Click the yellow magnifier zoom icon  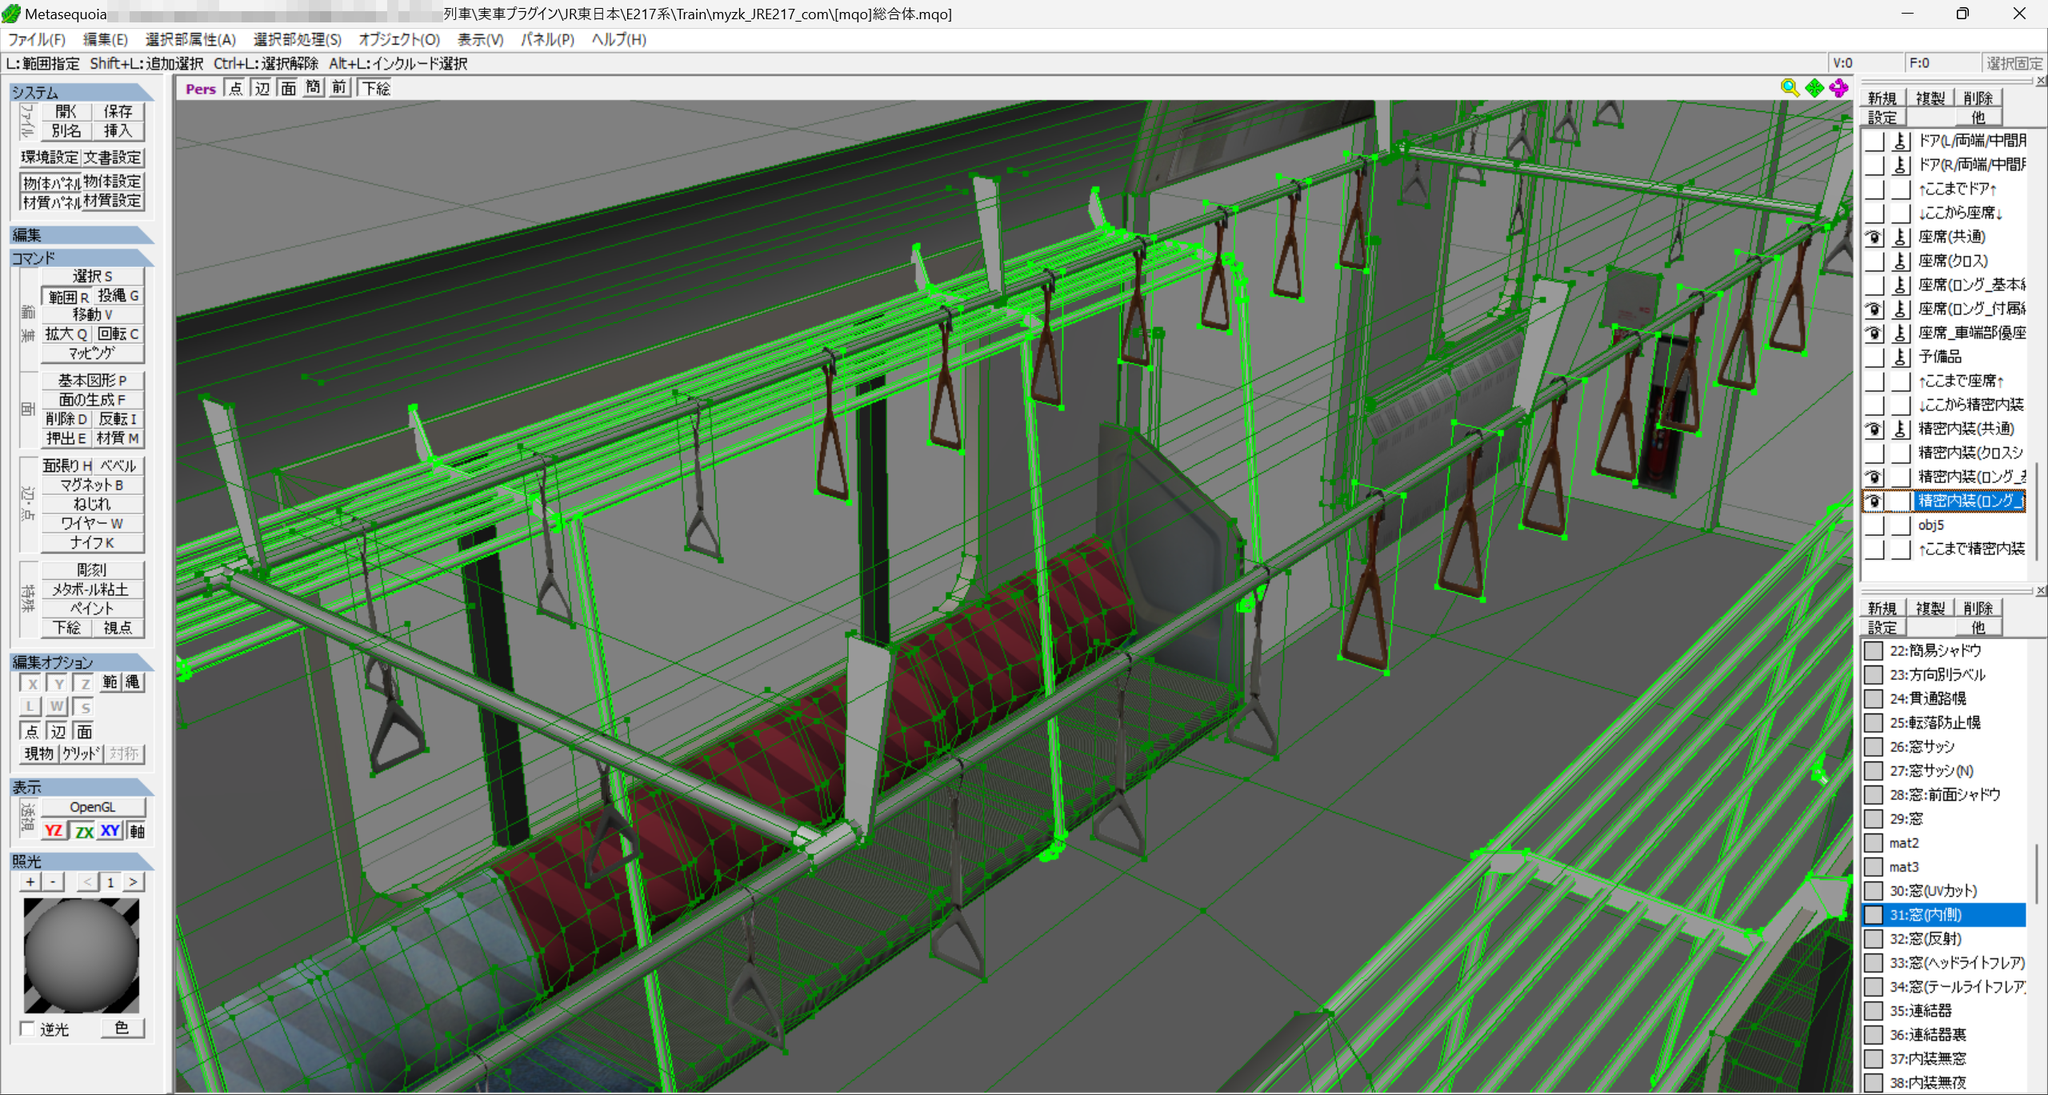click(x=1789, y=88)
